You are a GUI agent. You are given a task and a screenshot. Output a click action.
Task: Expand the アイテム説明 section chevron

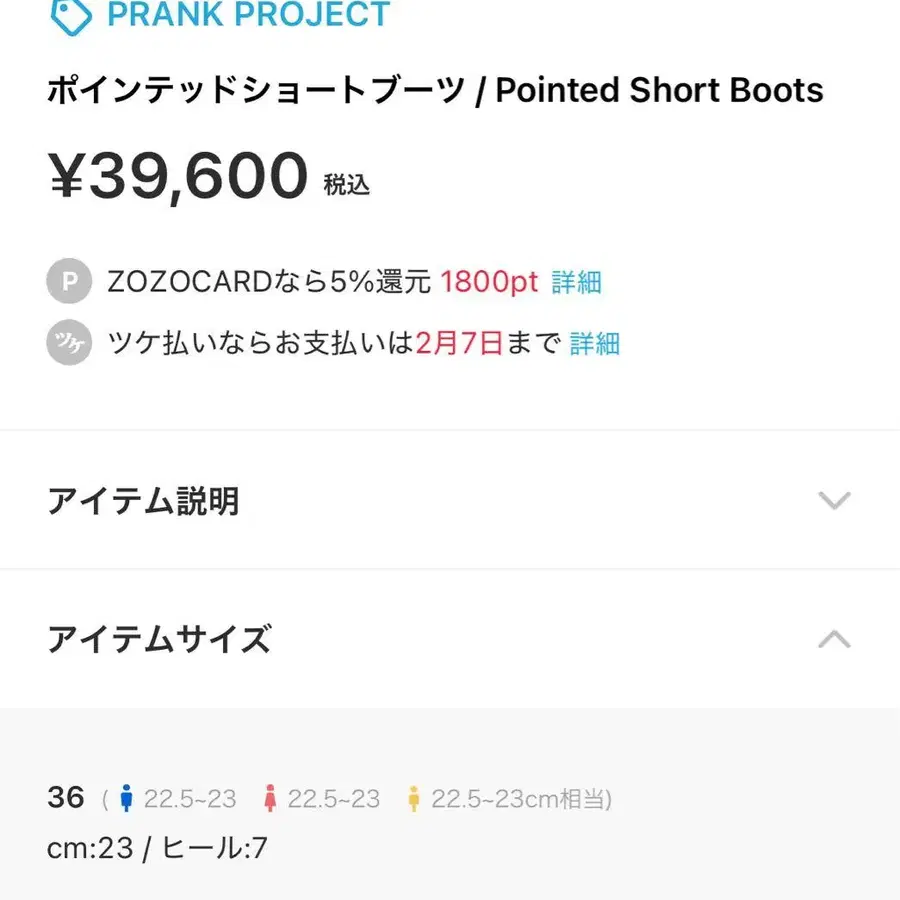(x=834, y=500)
